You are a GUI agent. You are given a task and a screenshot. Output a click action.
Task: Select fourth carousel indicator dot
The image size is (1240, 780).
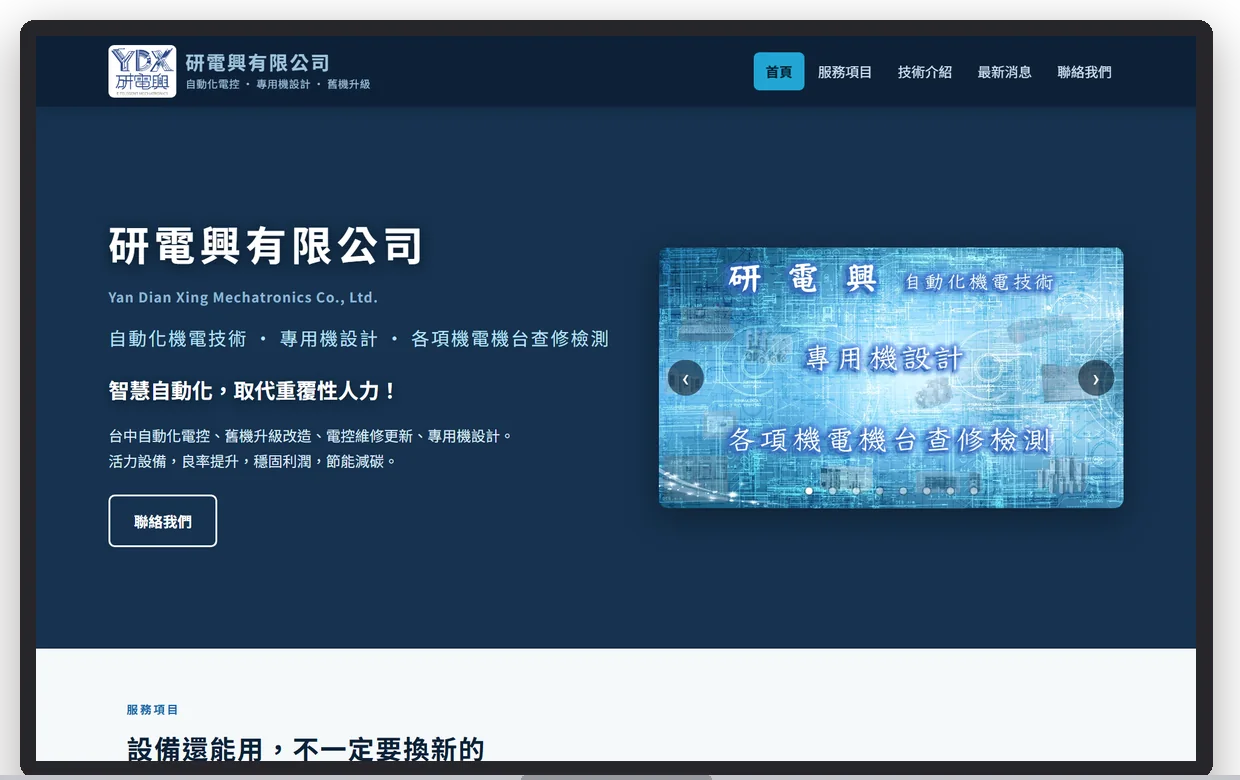[x=879, y=491]
